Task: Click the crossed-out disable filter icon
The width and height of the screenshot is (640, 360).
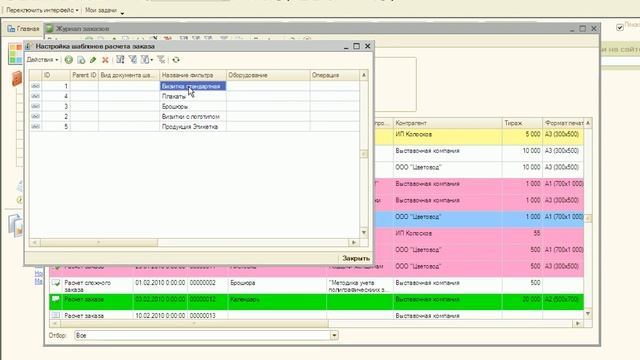Action: coord(161,60)
